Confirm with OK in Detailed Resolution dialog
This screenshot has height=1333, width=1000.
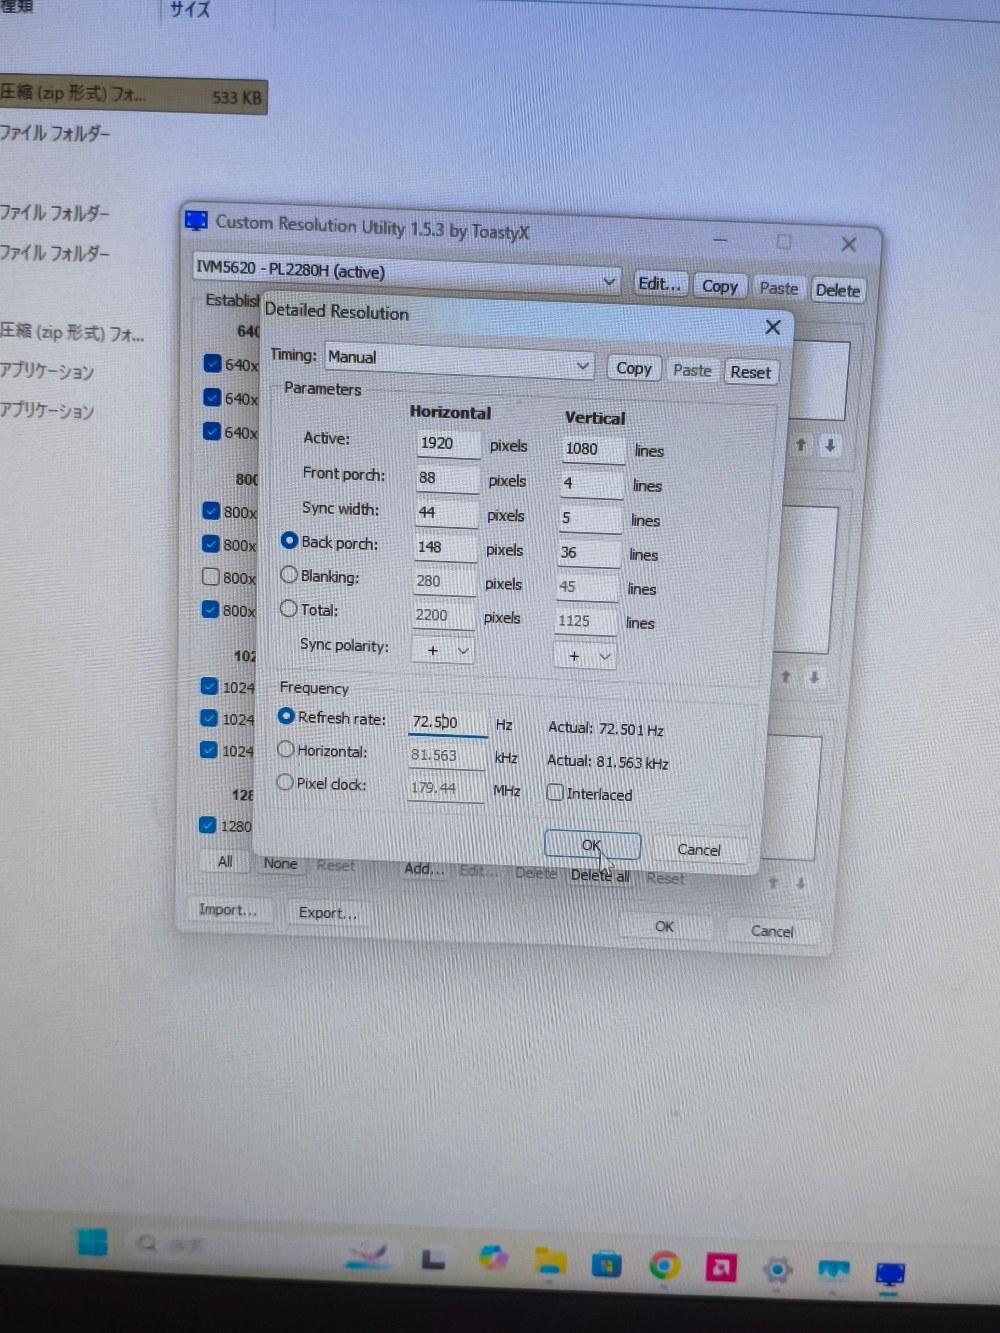[x=592, y=845]
